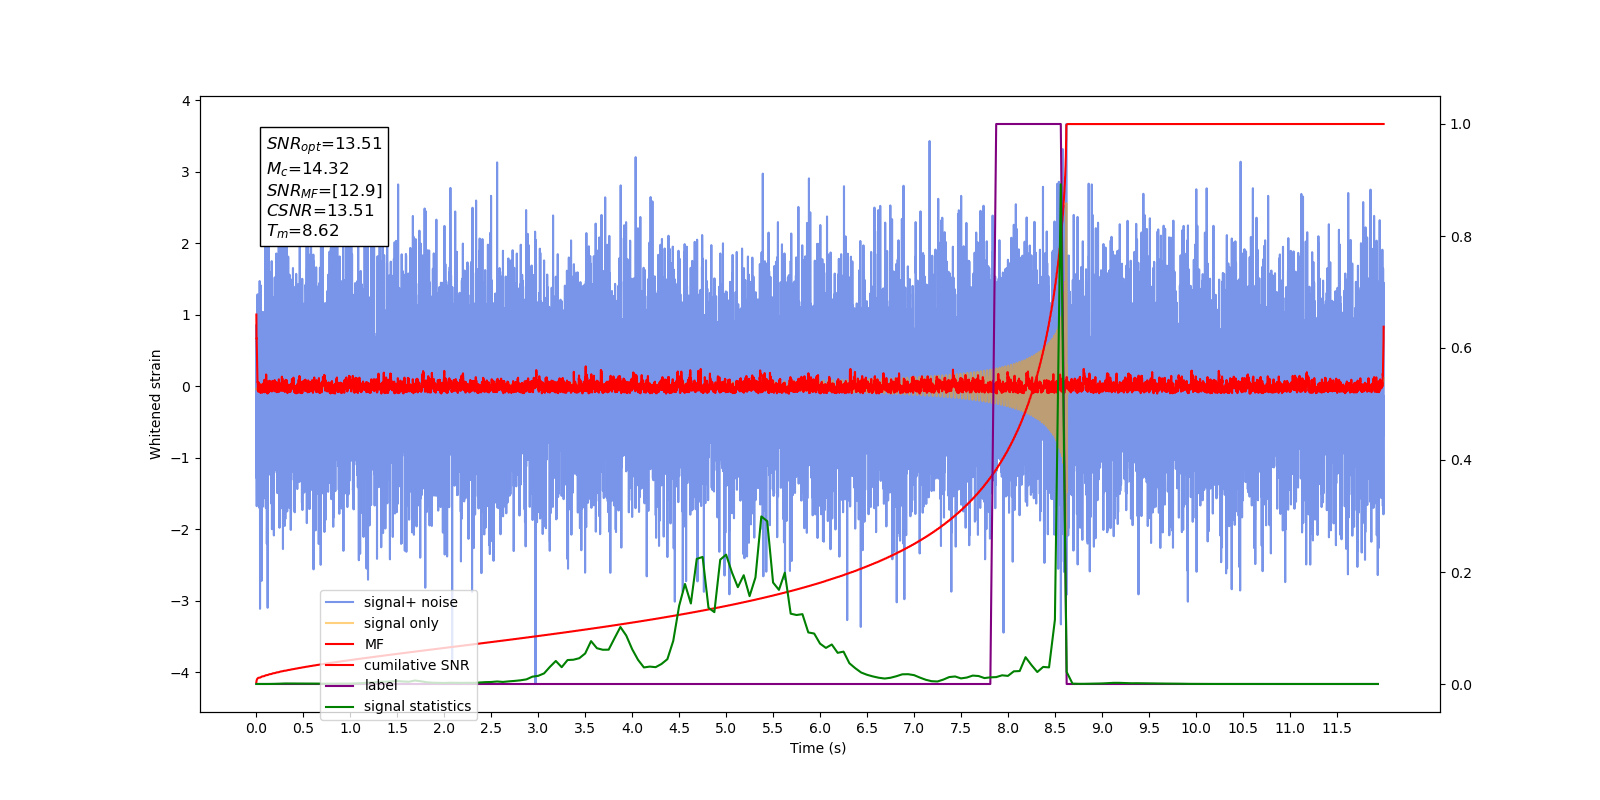The width and height of the screenshot is (1600, 800).
Task: Click the 10.5 tick on the time axis
Action: tap(1243, 728)
